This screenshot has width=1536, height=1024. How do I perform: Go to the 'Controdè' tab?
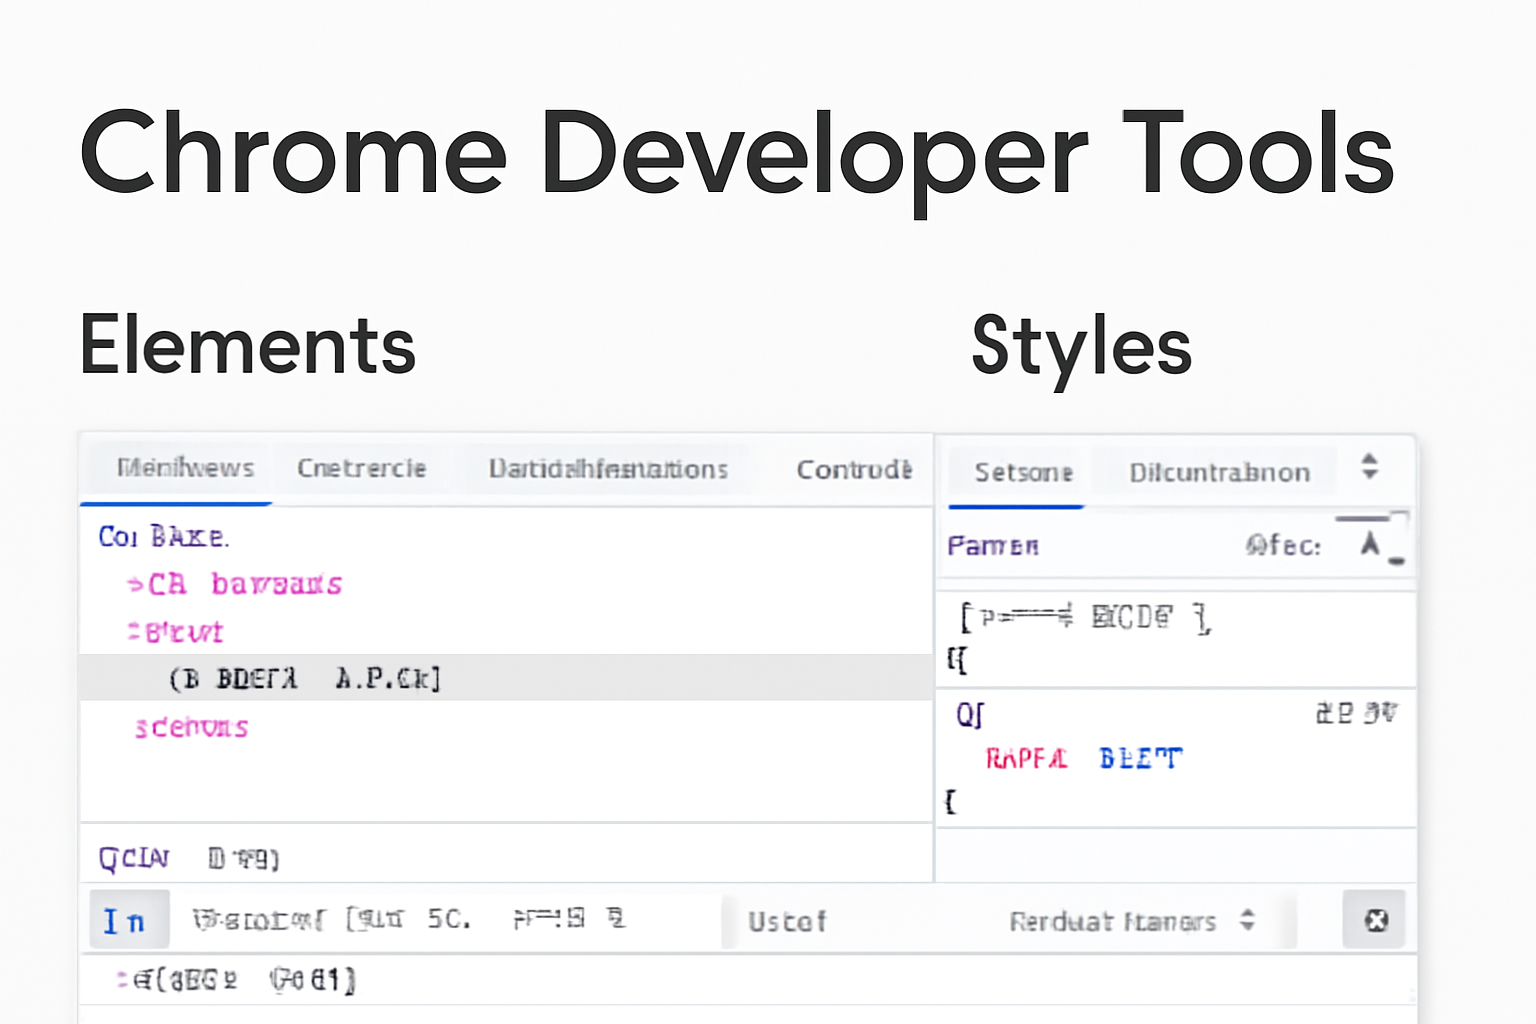[854, 469]
